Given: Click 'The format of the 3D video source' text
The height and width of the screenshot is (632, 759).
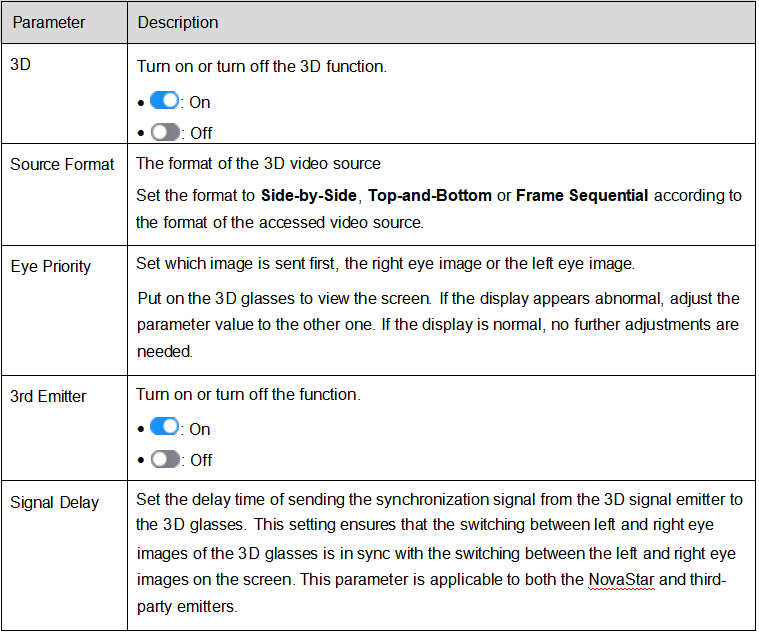Looking at the screenshot, I should (x=258, y=164).
